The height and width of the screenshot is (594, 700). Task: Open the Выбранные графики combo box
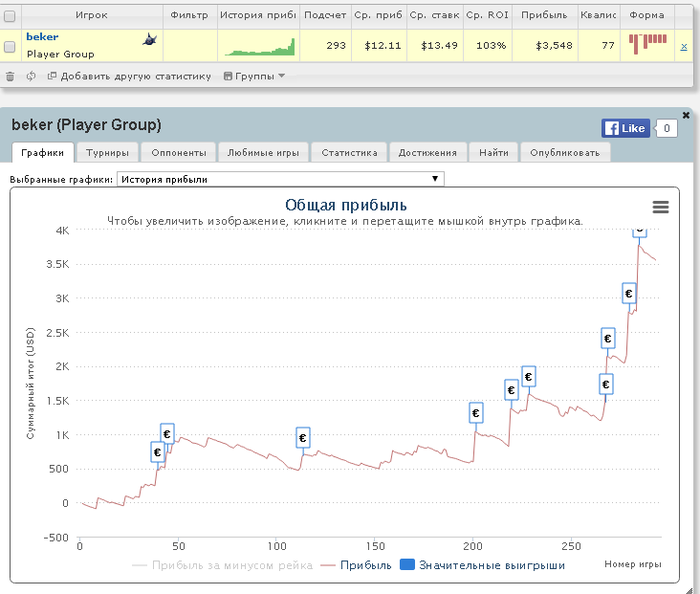(x=280, y=179)
